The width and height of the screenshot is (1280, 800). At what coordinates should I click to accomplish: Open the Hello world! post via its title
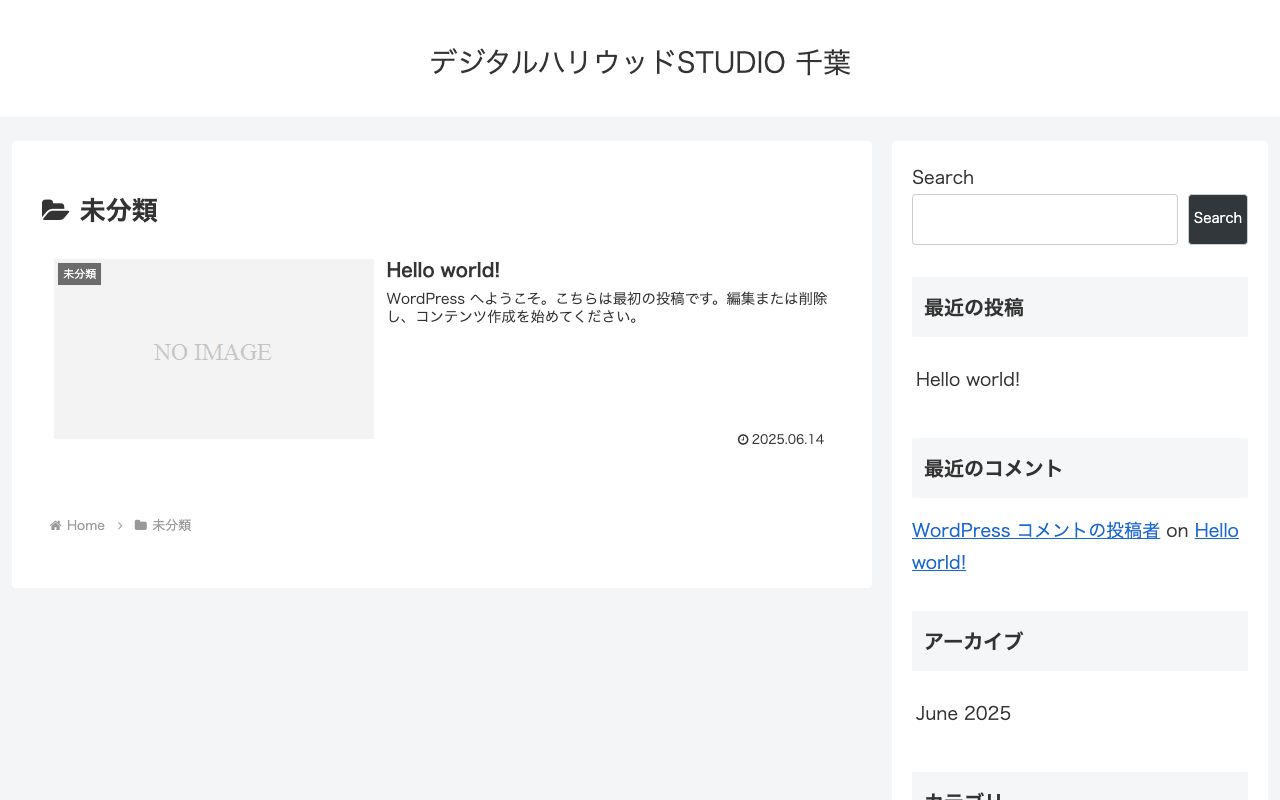click(x=443, y=270)
